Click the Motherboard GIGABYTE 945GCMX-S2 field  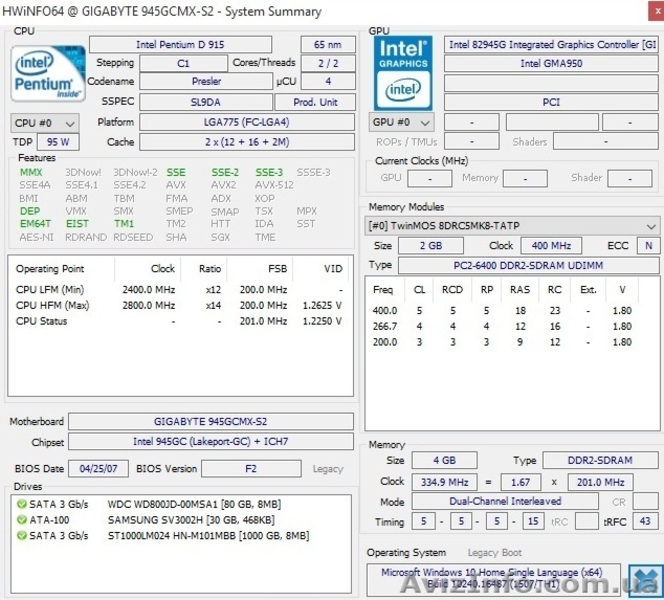(210, 421)
